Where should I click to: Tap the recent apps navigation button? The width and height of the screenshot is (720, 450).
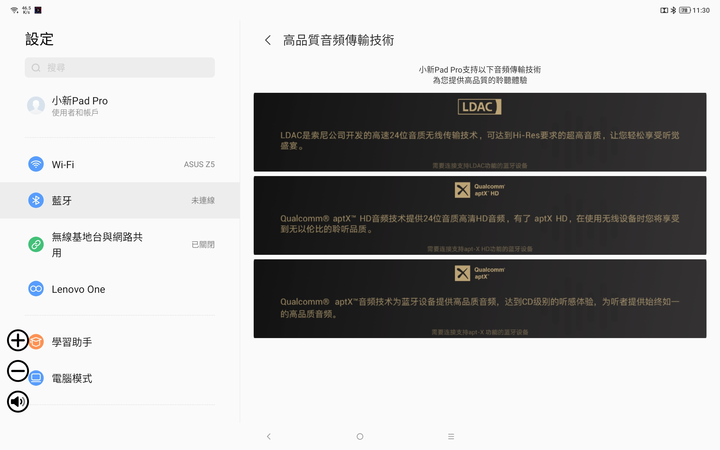coord(451,436)
